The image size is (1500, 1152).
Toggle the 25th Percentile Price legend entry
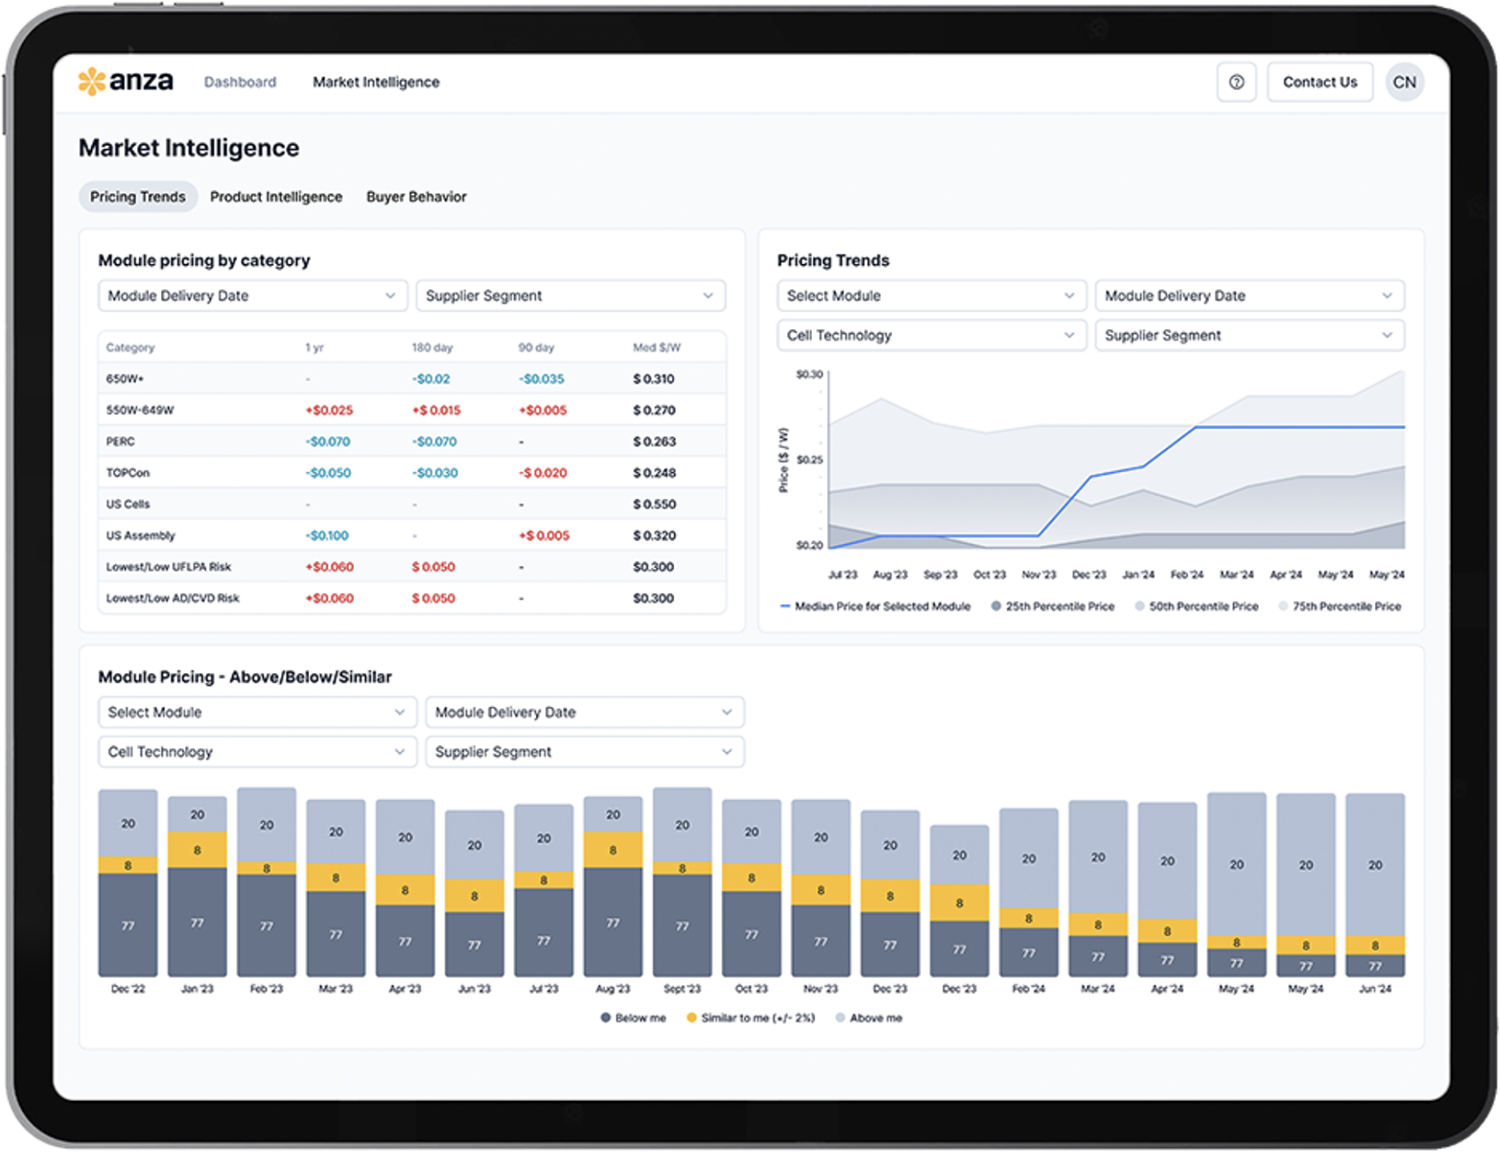click(x=1052, y=606)
